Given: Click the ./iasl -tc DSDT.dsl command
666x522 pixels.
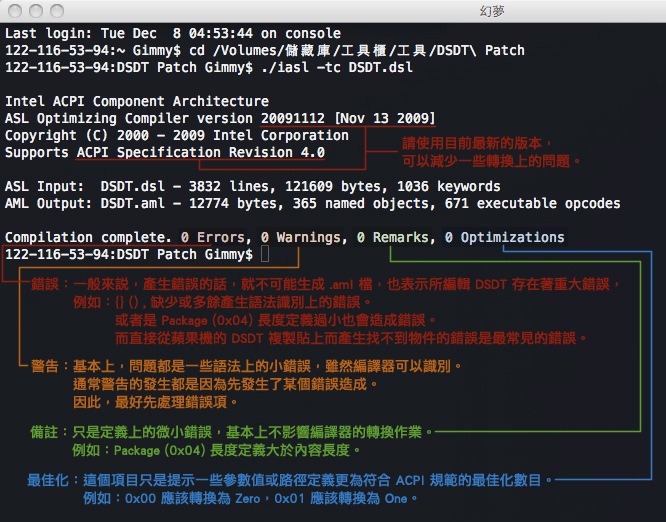Looking at the screenshot, I should click(337, 67).
